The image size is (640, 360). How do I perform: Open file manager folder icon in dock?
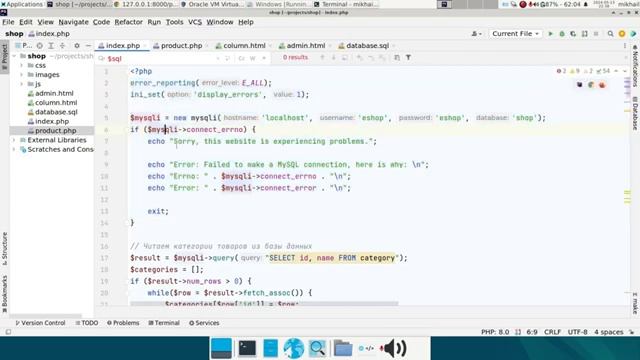(x=342, y=349)
